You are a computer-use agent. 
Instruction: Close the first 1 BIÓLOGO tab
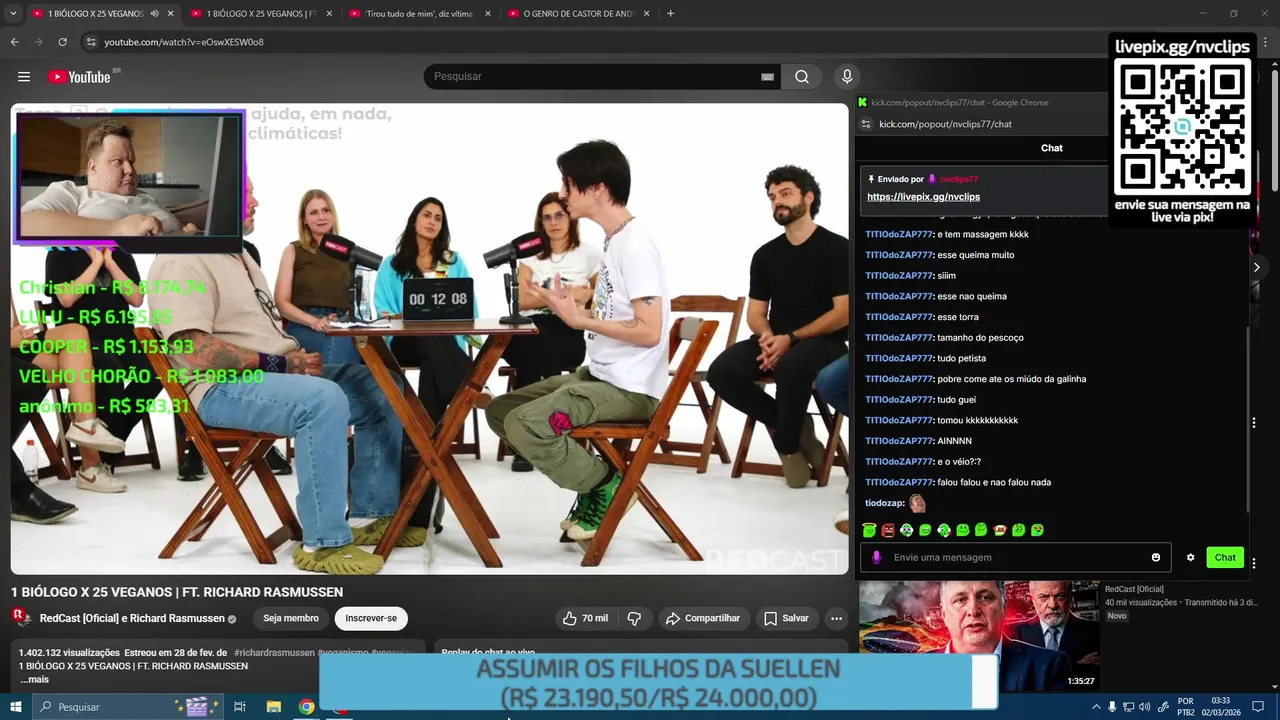click(170, 14)
